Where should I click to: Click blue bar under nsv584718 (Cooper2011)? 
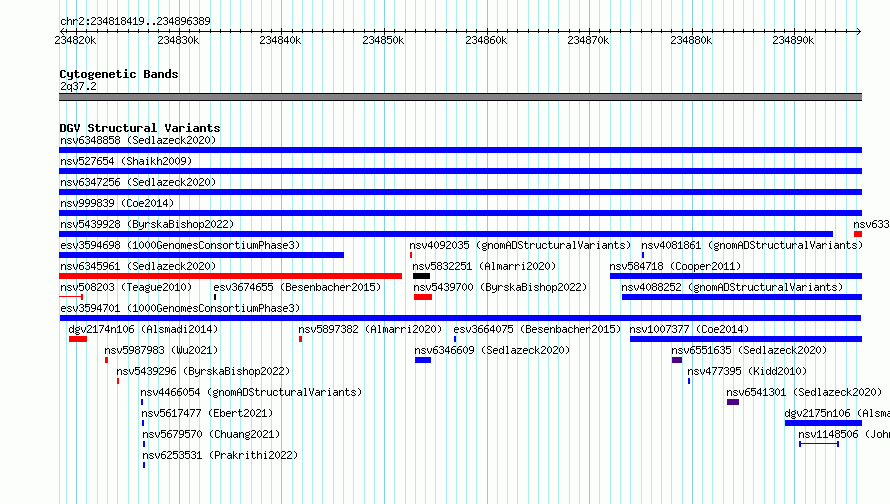coord(736,276)
